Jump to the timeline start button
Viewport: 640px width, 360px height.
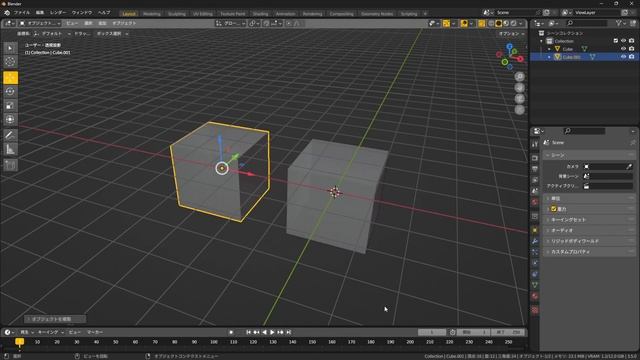(248, 332)
